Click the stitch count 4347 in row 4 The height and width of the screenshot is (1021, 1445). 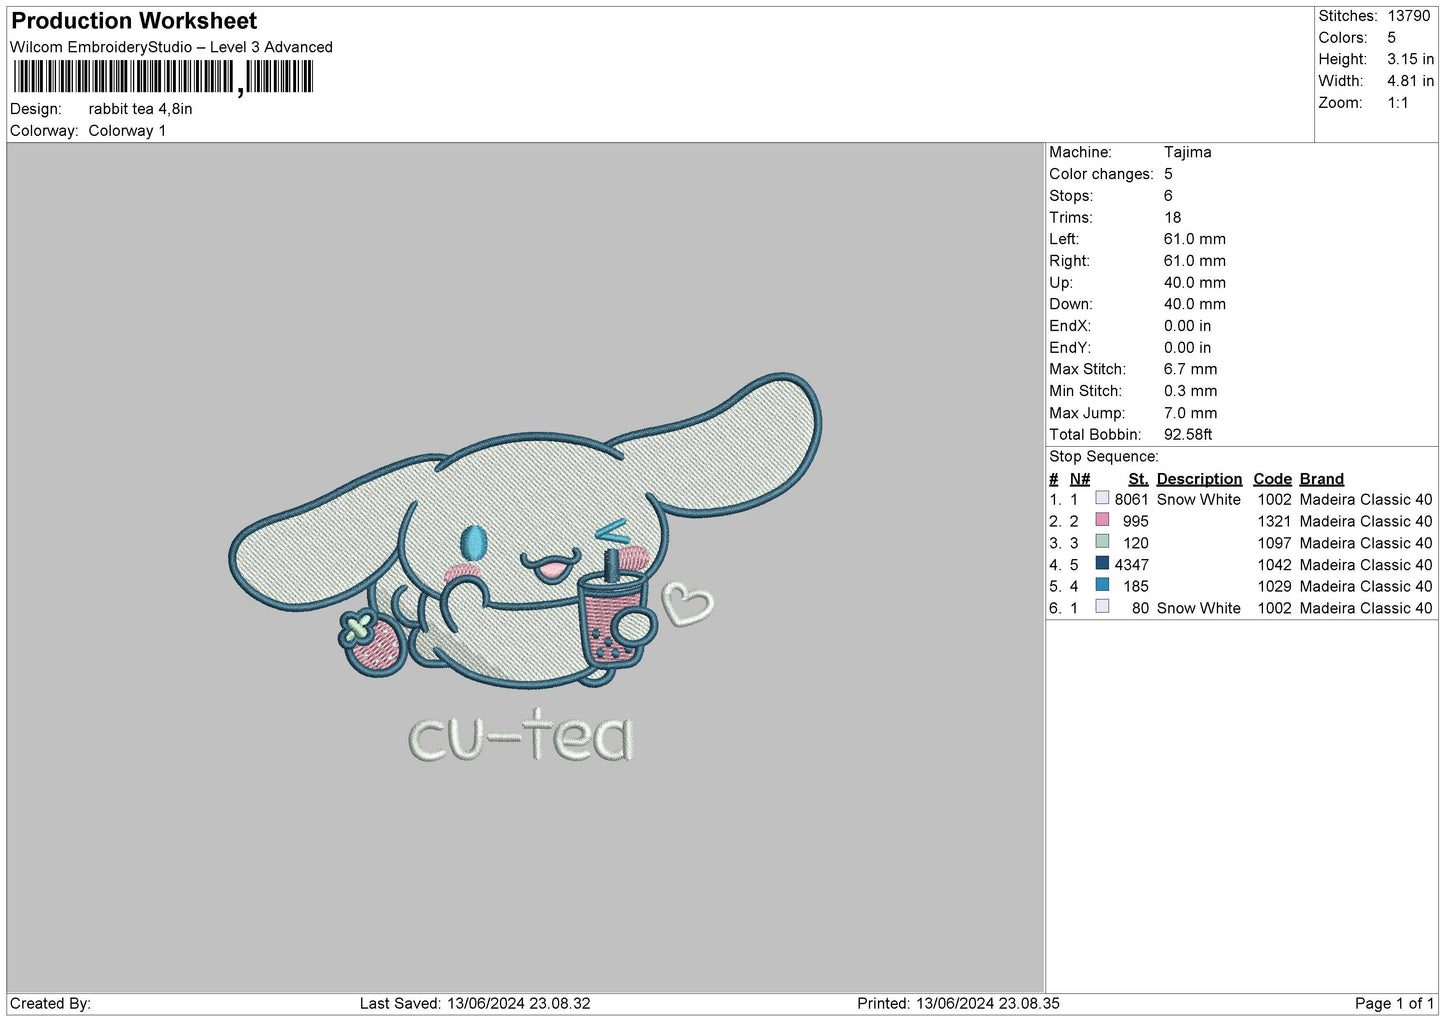point(1132,565)
